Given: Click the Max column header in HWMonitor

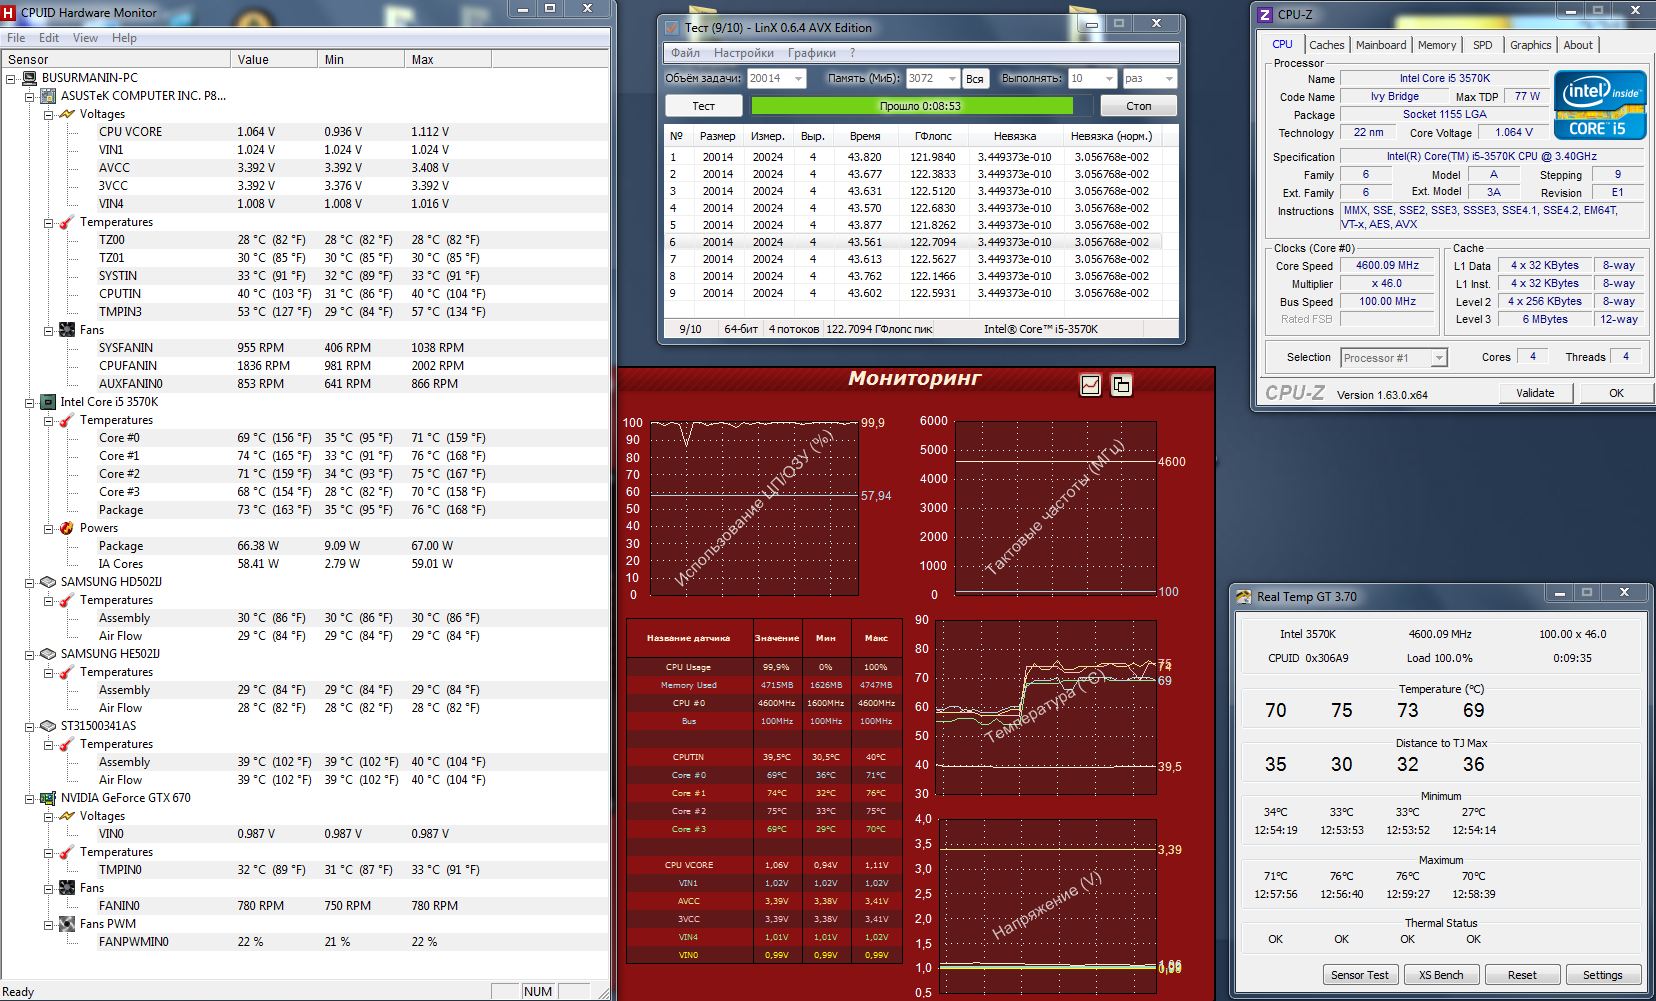Looking at the screenshot, I should 448,60.
